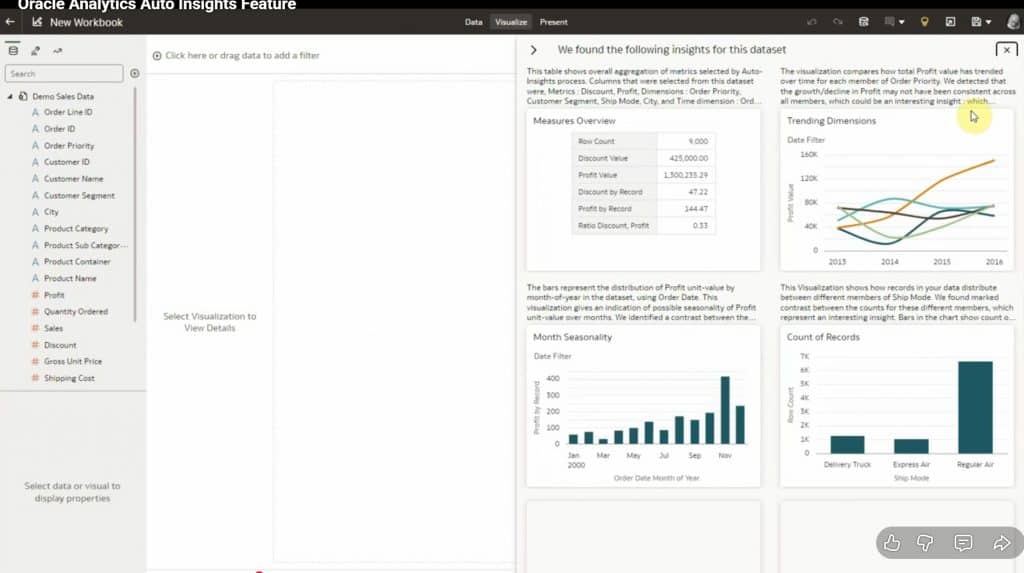Image resolution: width=1024 pixels, height=573 pixels.
Task: Select the Product Sub Category column
Action: click(x=86, y=245)
